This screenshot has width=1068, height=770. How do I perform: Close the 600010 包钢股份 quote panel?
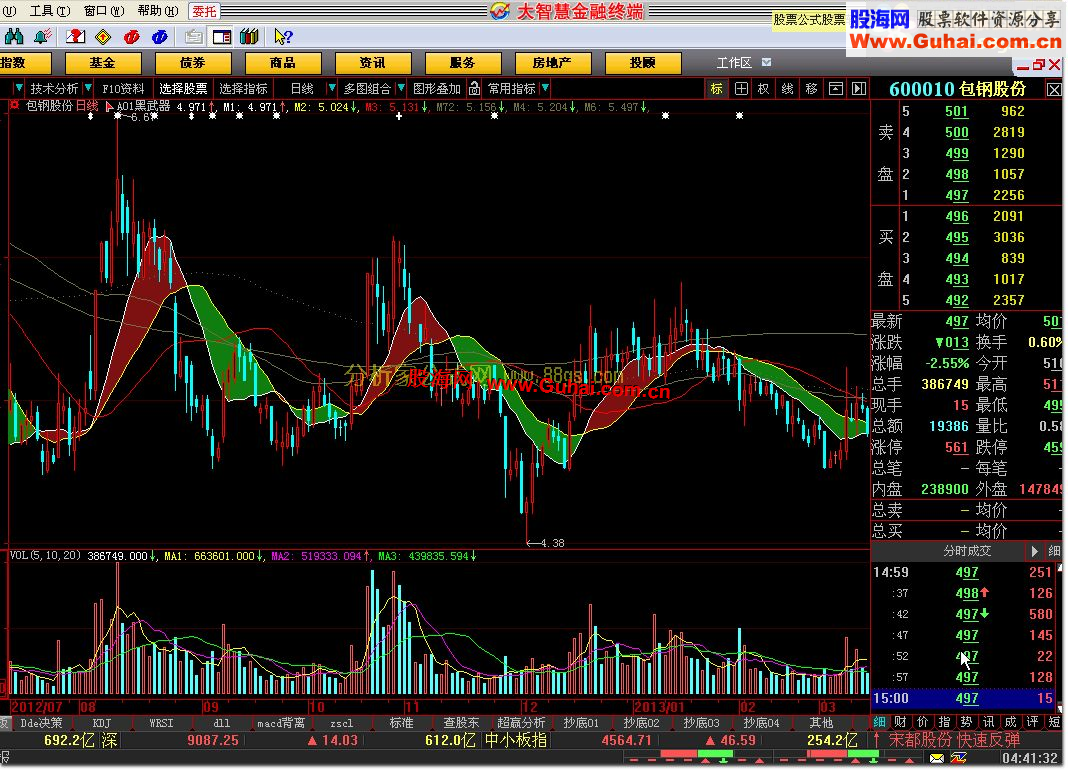coord(1054,89)
